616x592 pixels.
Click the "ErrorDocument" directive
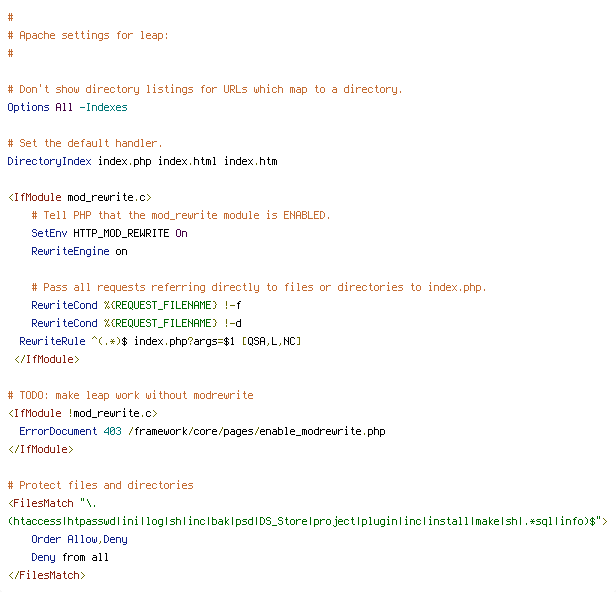click(x=58, y=431)
